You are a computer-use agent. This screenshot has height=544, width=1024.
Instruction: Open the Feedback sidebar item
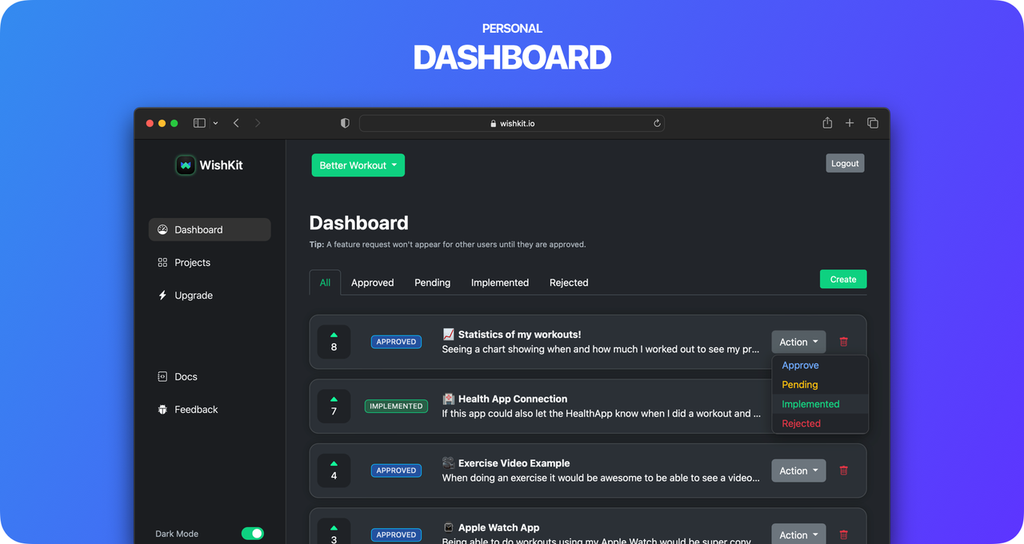(x=187, y=409)
